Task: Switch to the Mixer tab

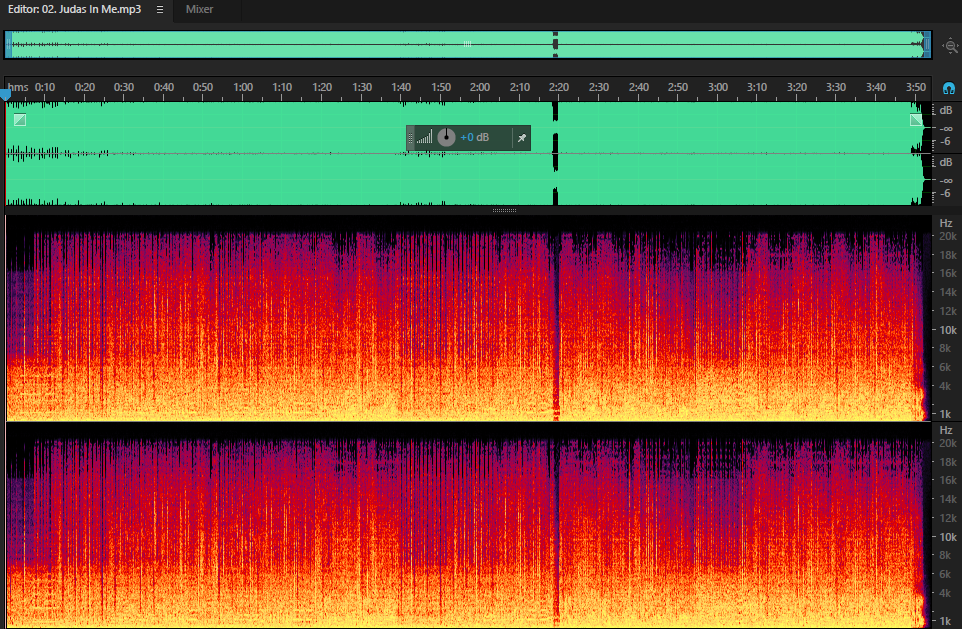Action: [x=199, y=9]
